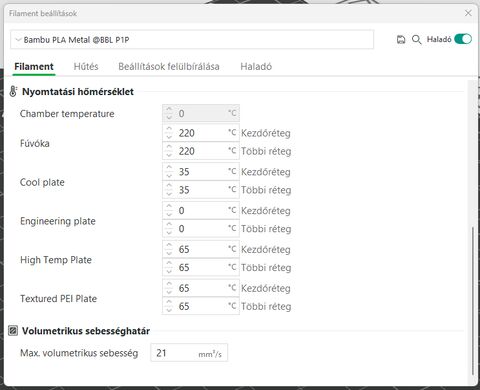
Task: Toggle the Haladó advanced mode switch
Action: click(x=463, y=39)
